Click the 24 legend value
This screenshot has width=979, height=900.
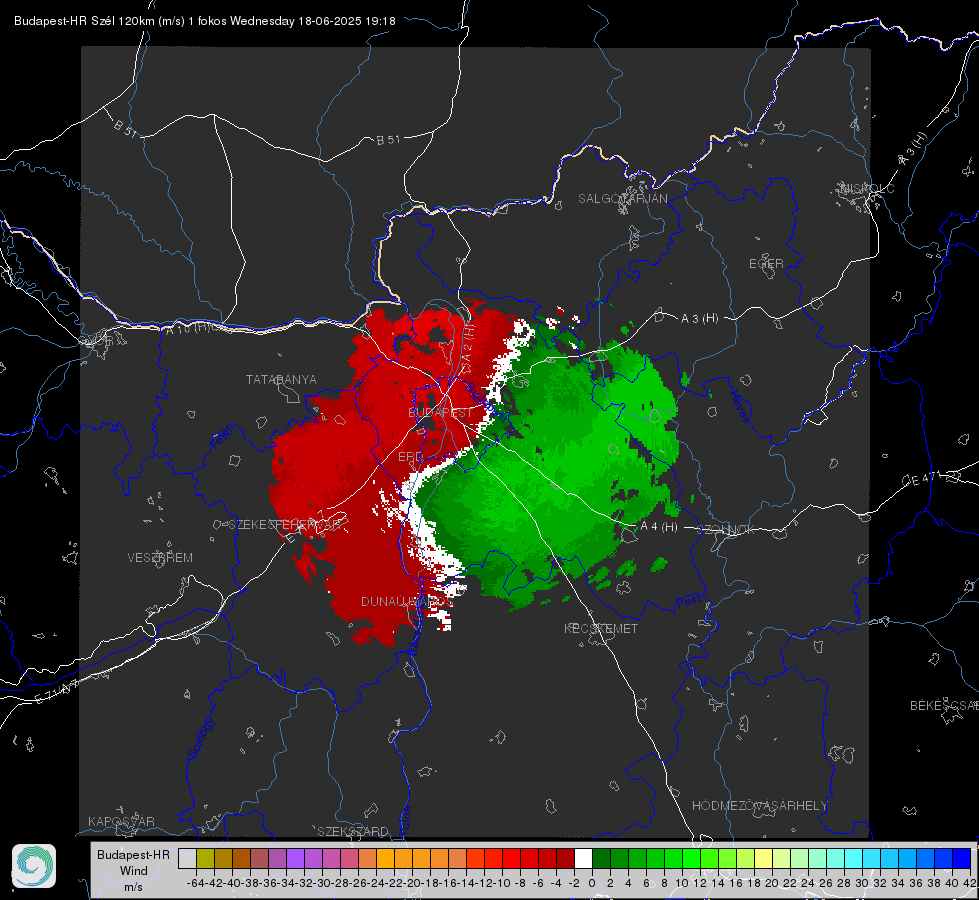(x=808, y=883)
